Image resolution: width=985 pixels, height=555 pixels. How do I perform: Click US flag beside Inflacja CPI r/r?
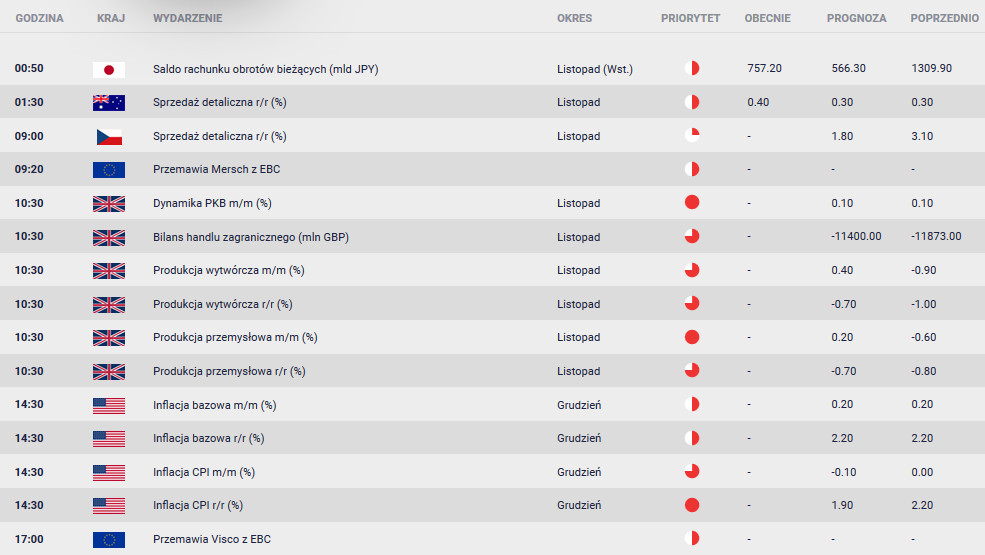click(108, 505)
